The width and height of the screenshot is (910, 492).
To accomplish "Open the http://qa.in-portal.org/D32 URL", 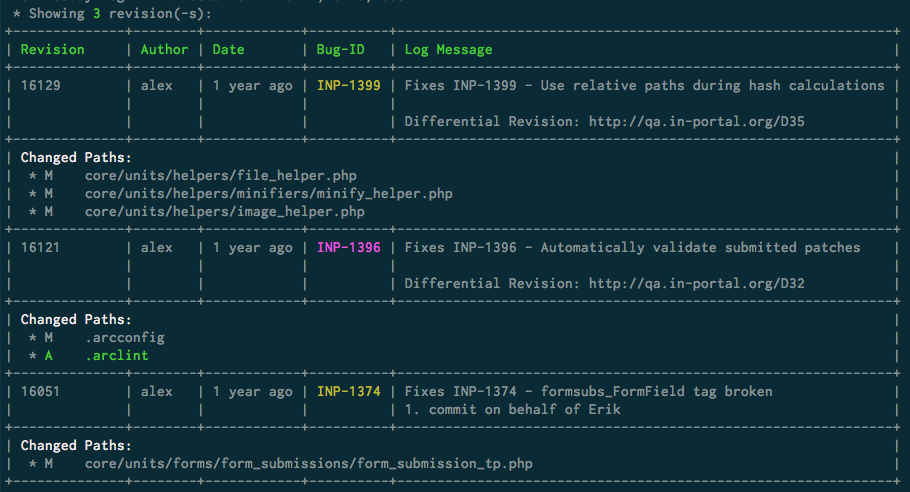I will (x=696, y=283).
